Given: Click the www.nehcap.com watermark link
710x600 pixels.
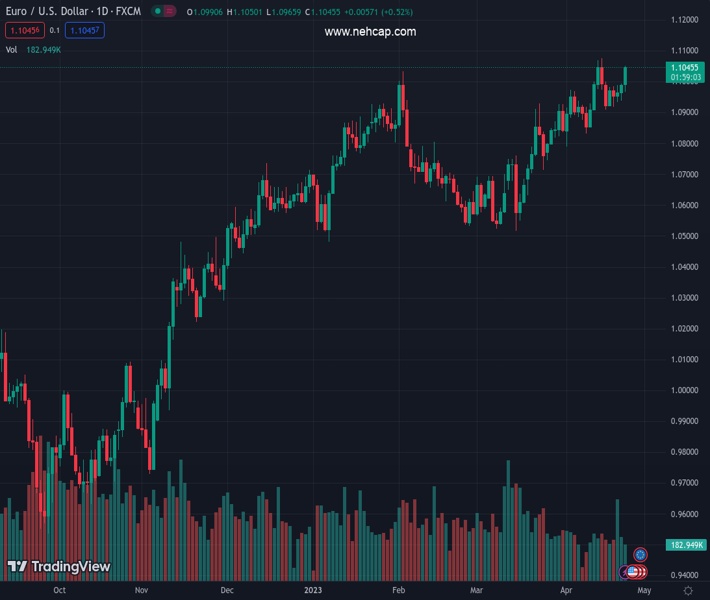Looking at the screenshot, I should tap(370, 32).
